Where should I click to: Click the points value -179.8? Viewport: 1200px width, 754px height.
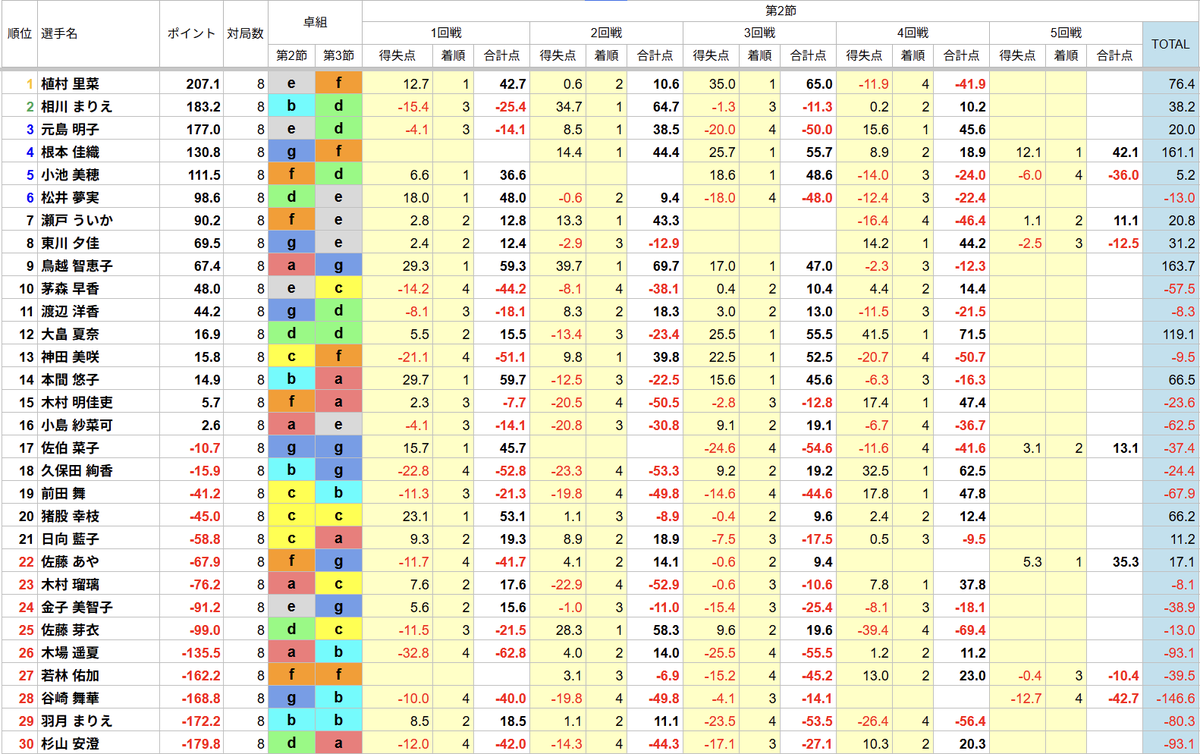201,744
